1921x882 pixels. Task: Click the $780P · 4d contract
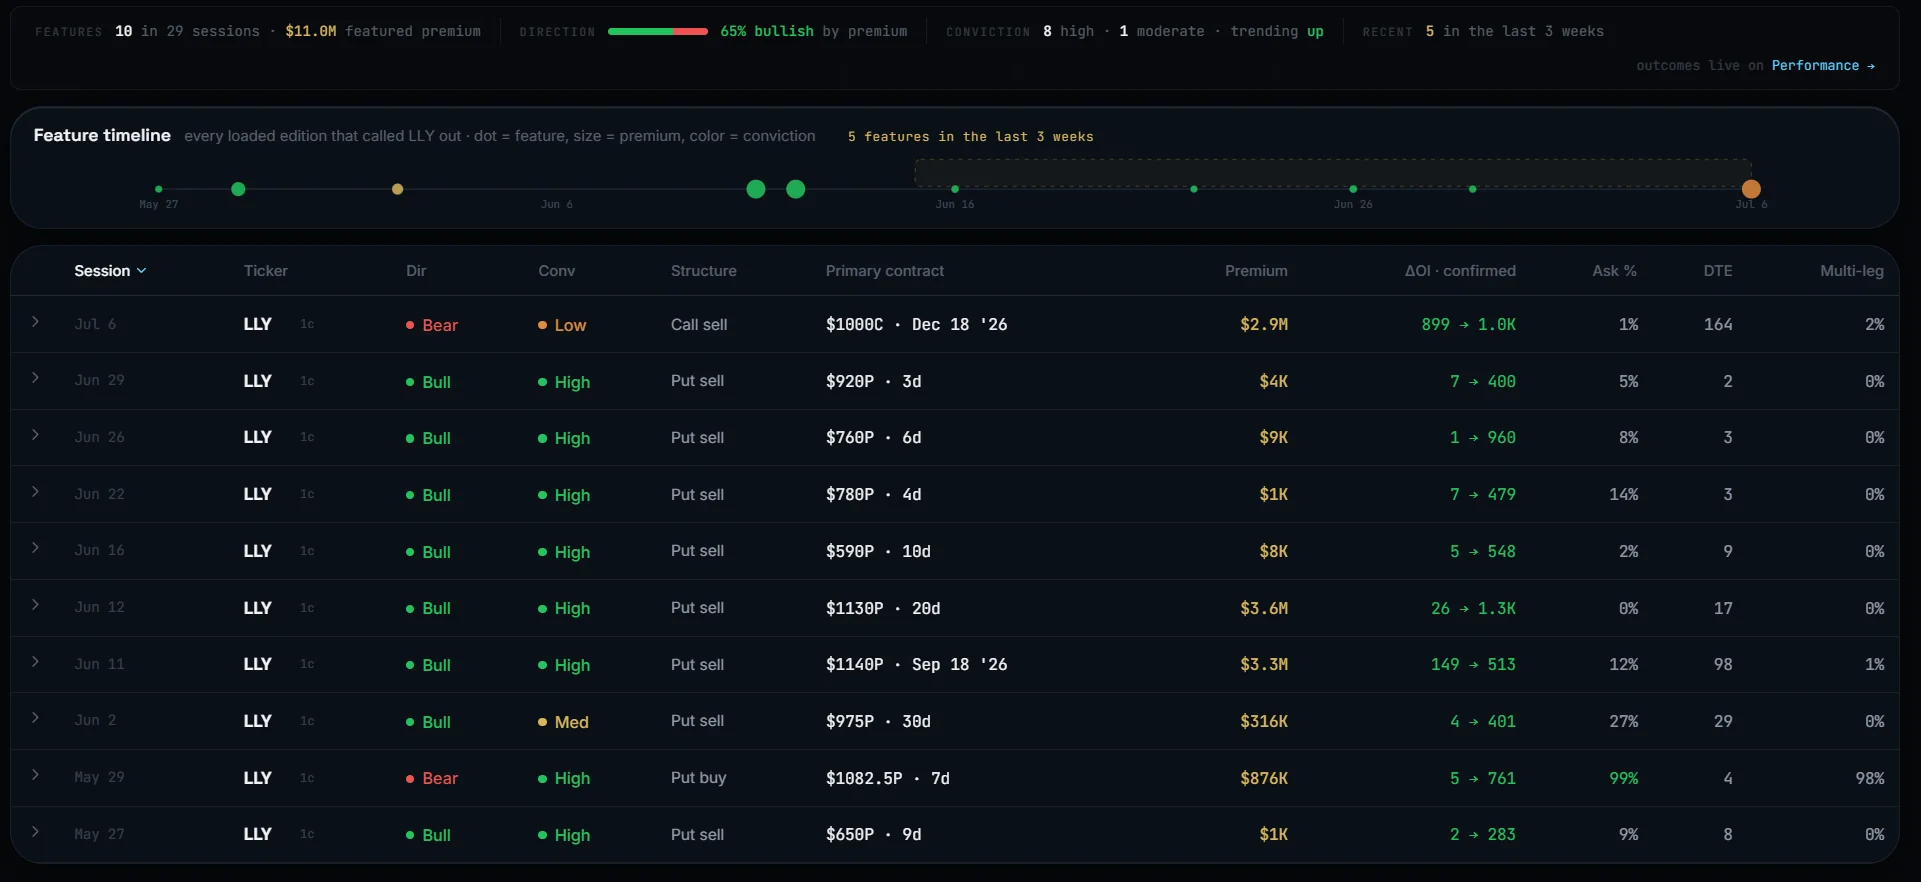click(874, 494)
